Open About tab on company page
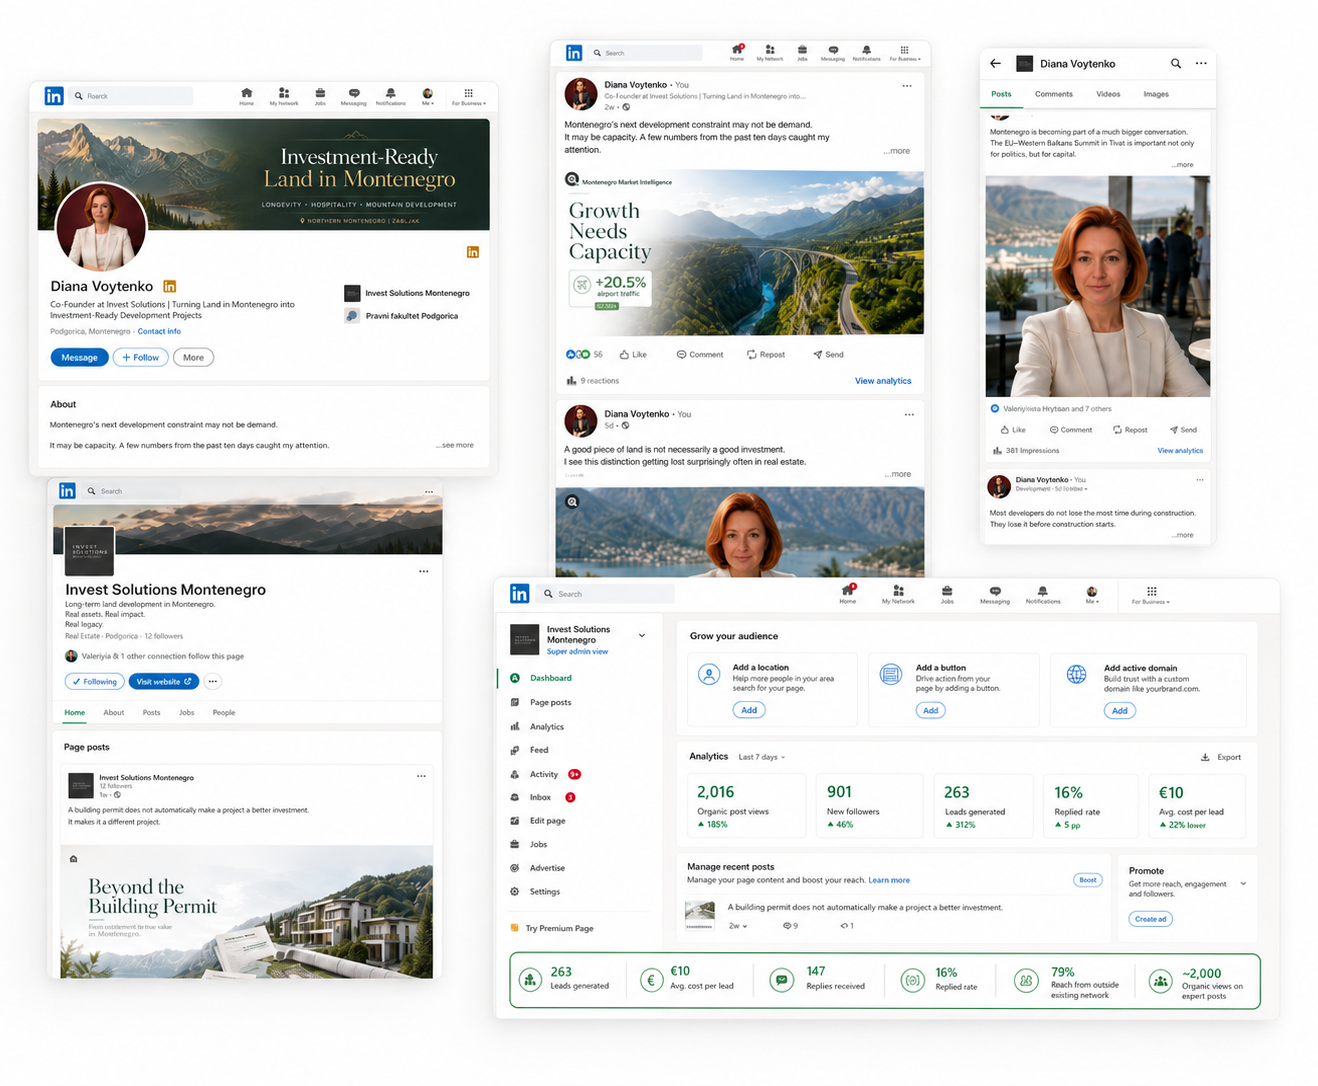This screenshot has height=1086, width=1318. pos(114,713)
